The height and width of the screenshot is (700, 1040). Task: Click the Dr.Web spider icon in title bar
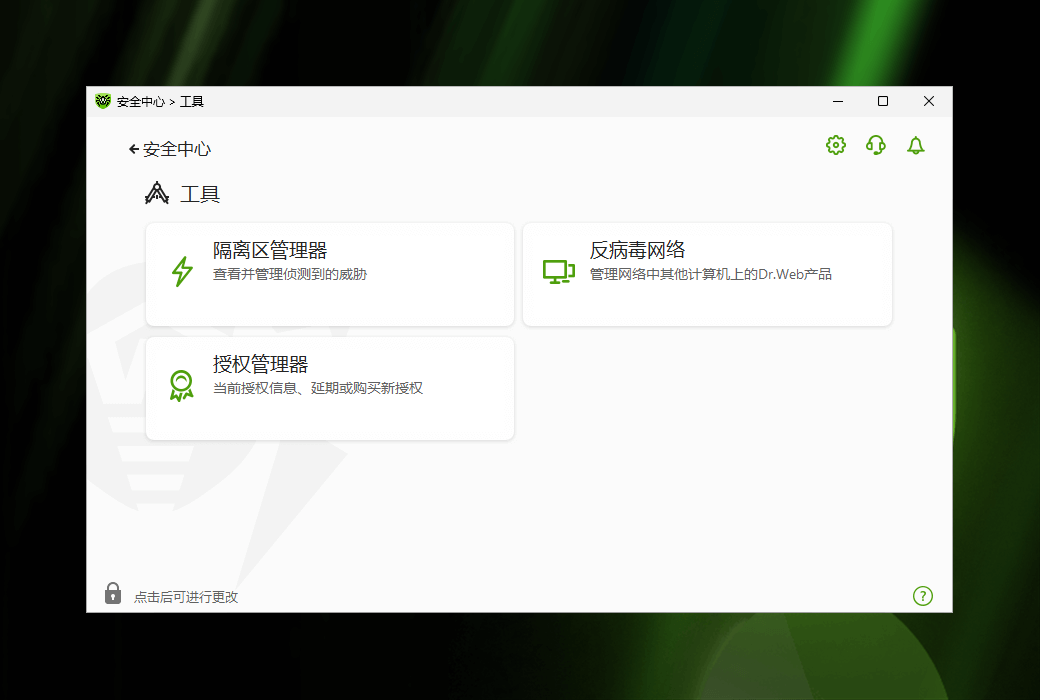pyautogui.click(x=103, y=101)
